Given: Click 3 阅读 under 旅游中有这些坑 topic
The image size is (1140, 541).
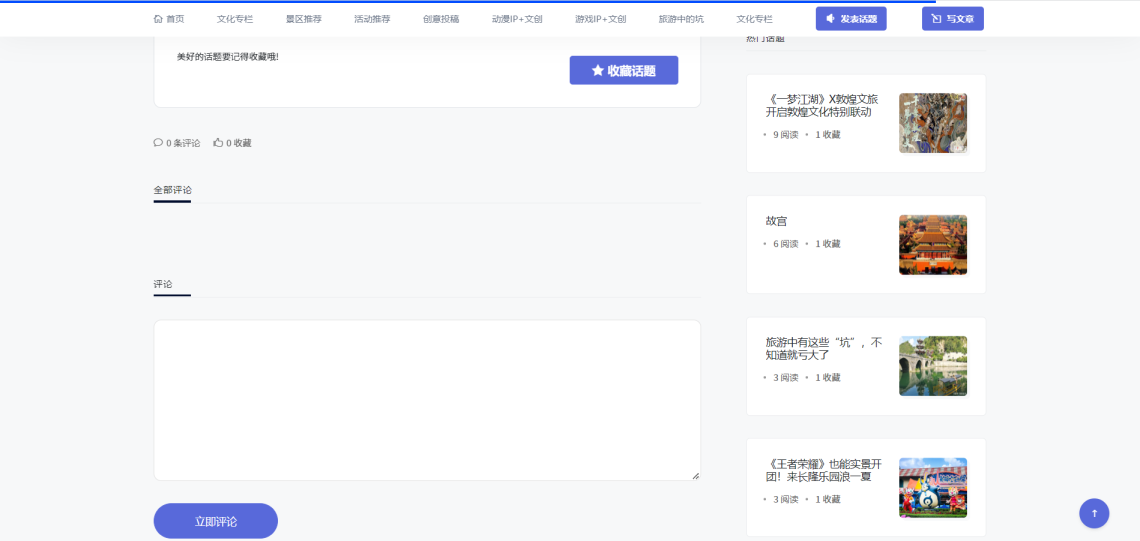Looking at the screenshot, I should click(785, 378).
